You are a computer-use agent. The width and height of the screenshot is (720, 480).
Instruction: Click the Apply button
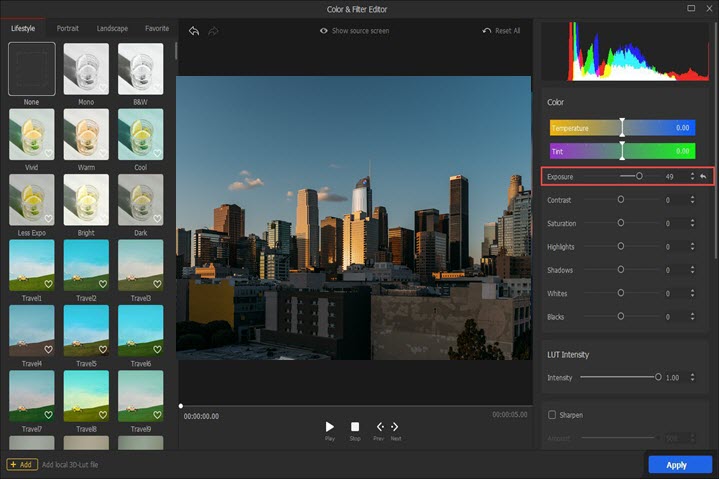point(680,465)
